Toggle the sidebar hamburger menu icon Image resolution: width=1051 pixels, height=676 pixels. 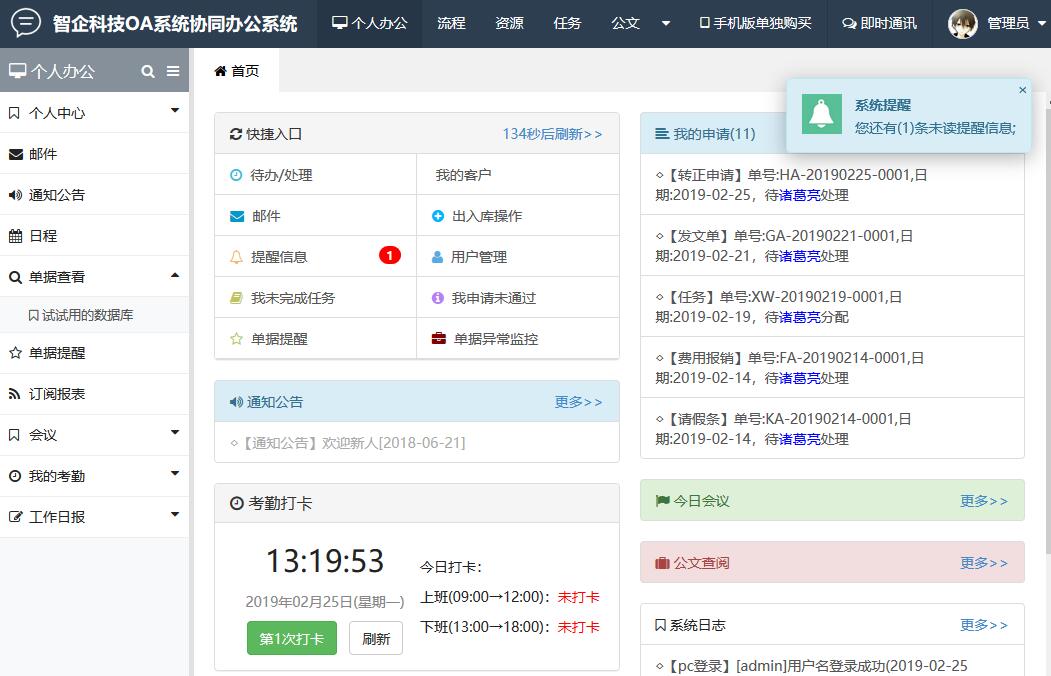click(173, 71)
